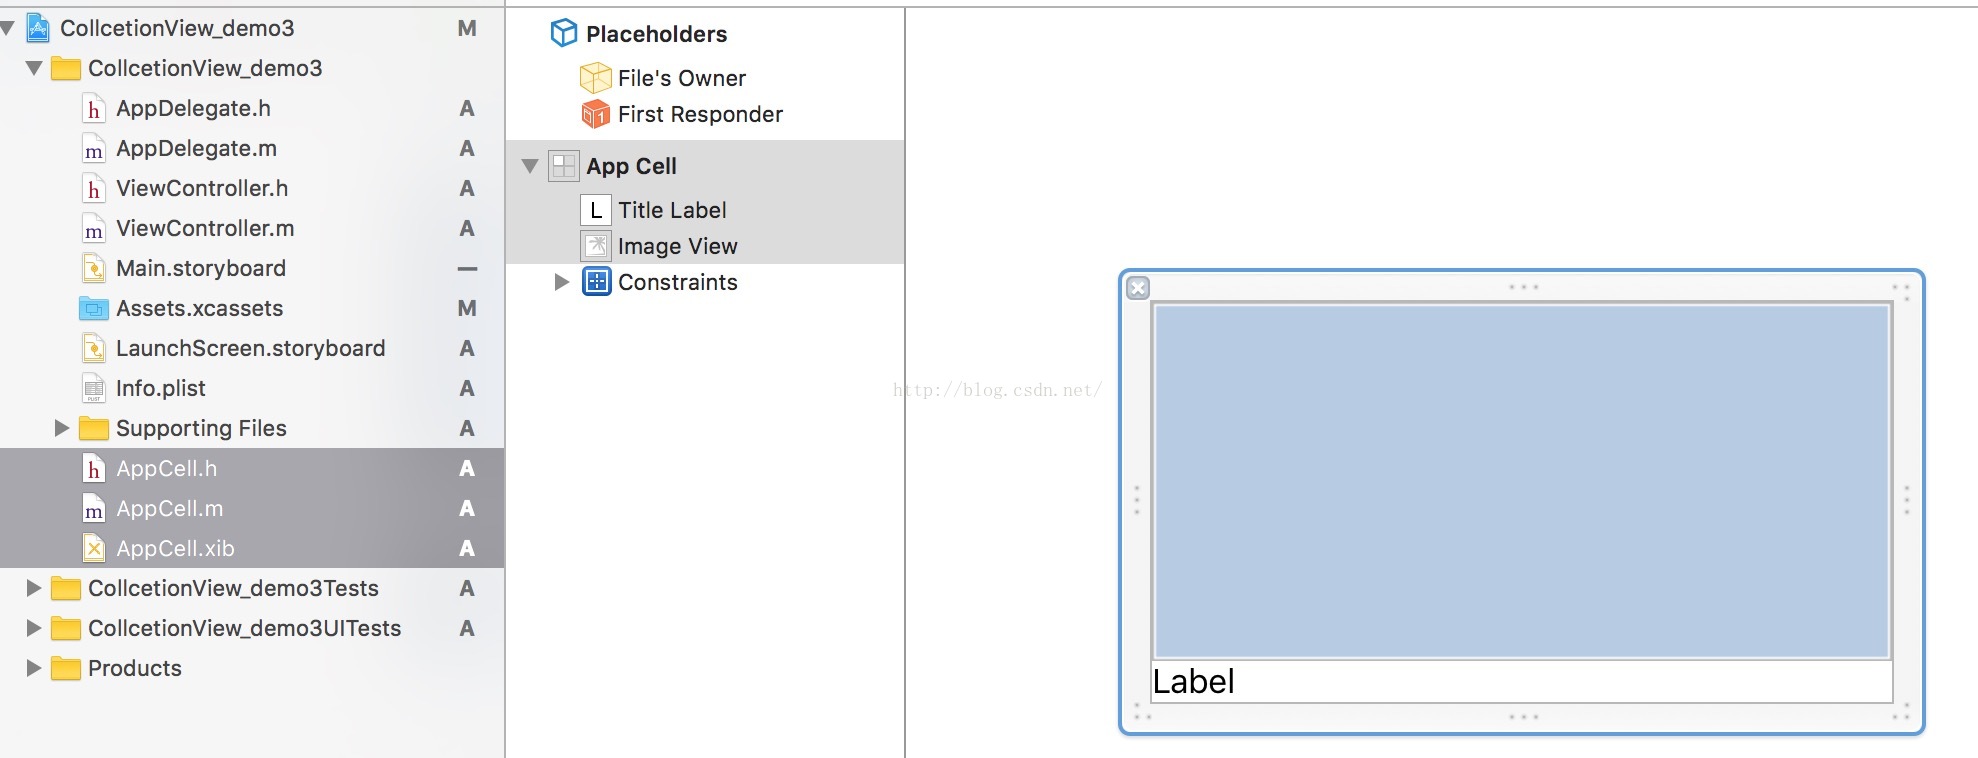Screen dimensions: 1978x758
Task: Click the Placeholders cube icon
Action: 564,34
